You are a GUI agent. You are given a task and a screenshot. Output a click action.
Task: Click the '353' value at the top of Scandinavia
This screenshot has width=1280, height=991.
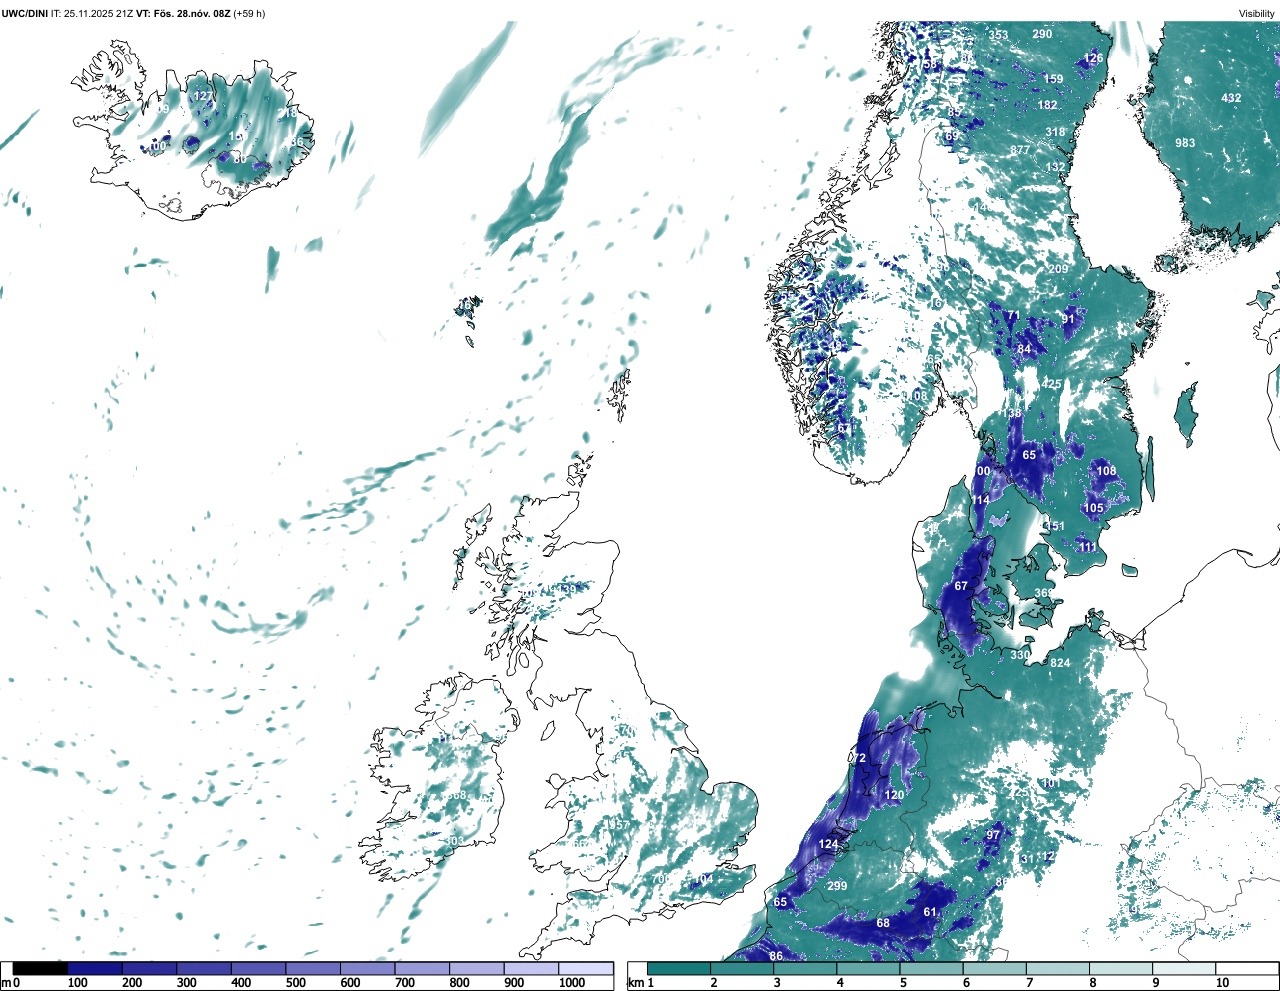[998, 35]
